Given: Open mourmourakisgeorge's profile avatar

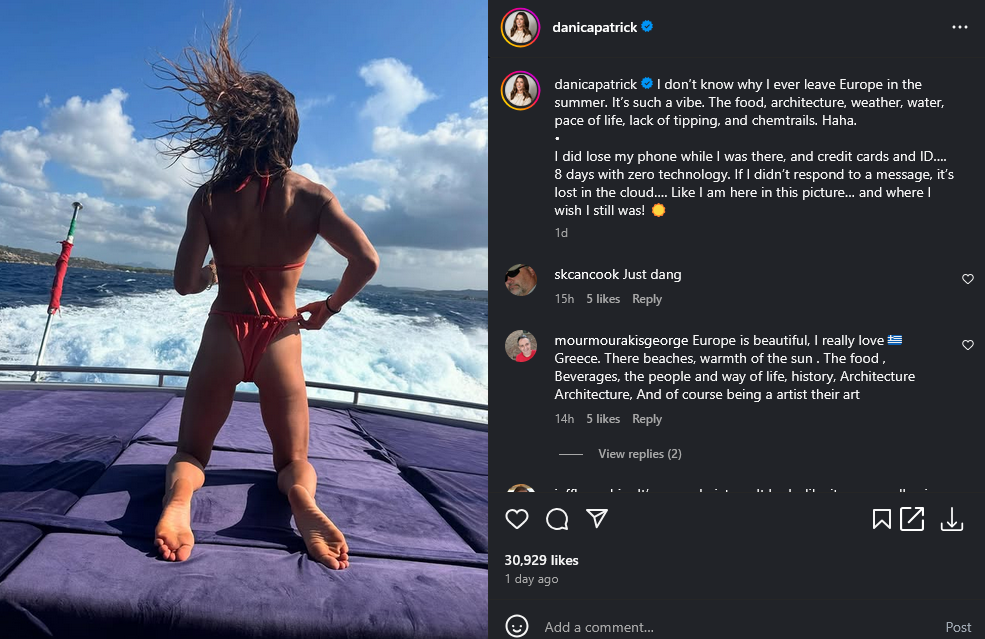Looking at the screenshot, I should pyautogui.click(x=521, y=346).
